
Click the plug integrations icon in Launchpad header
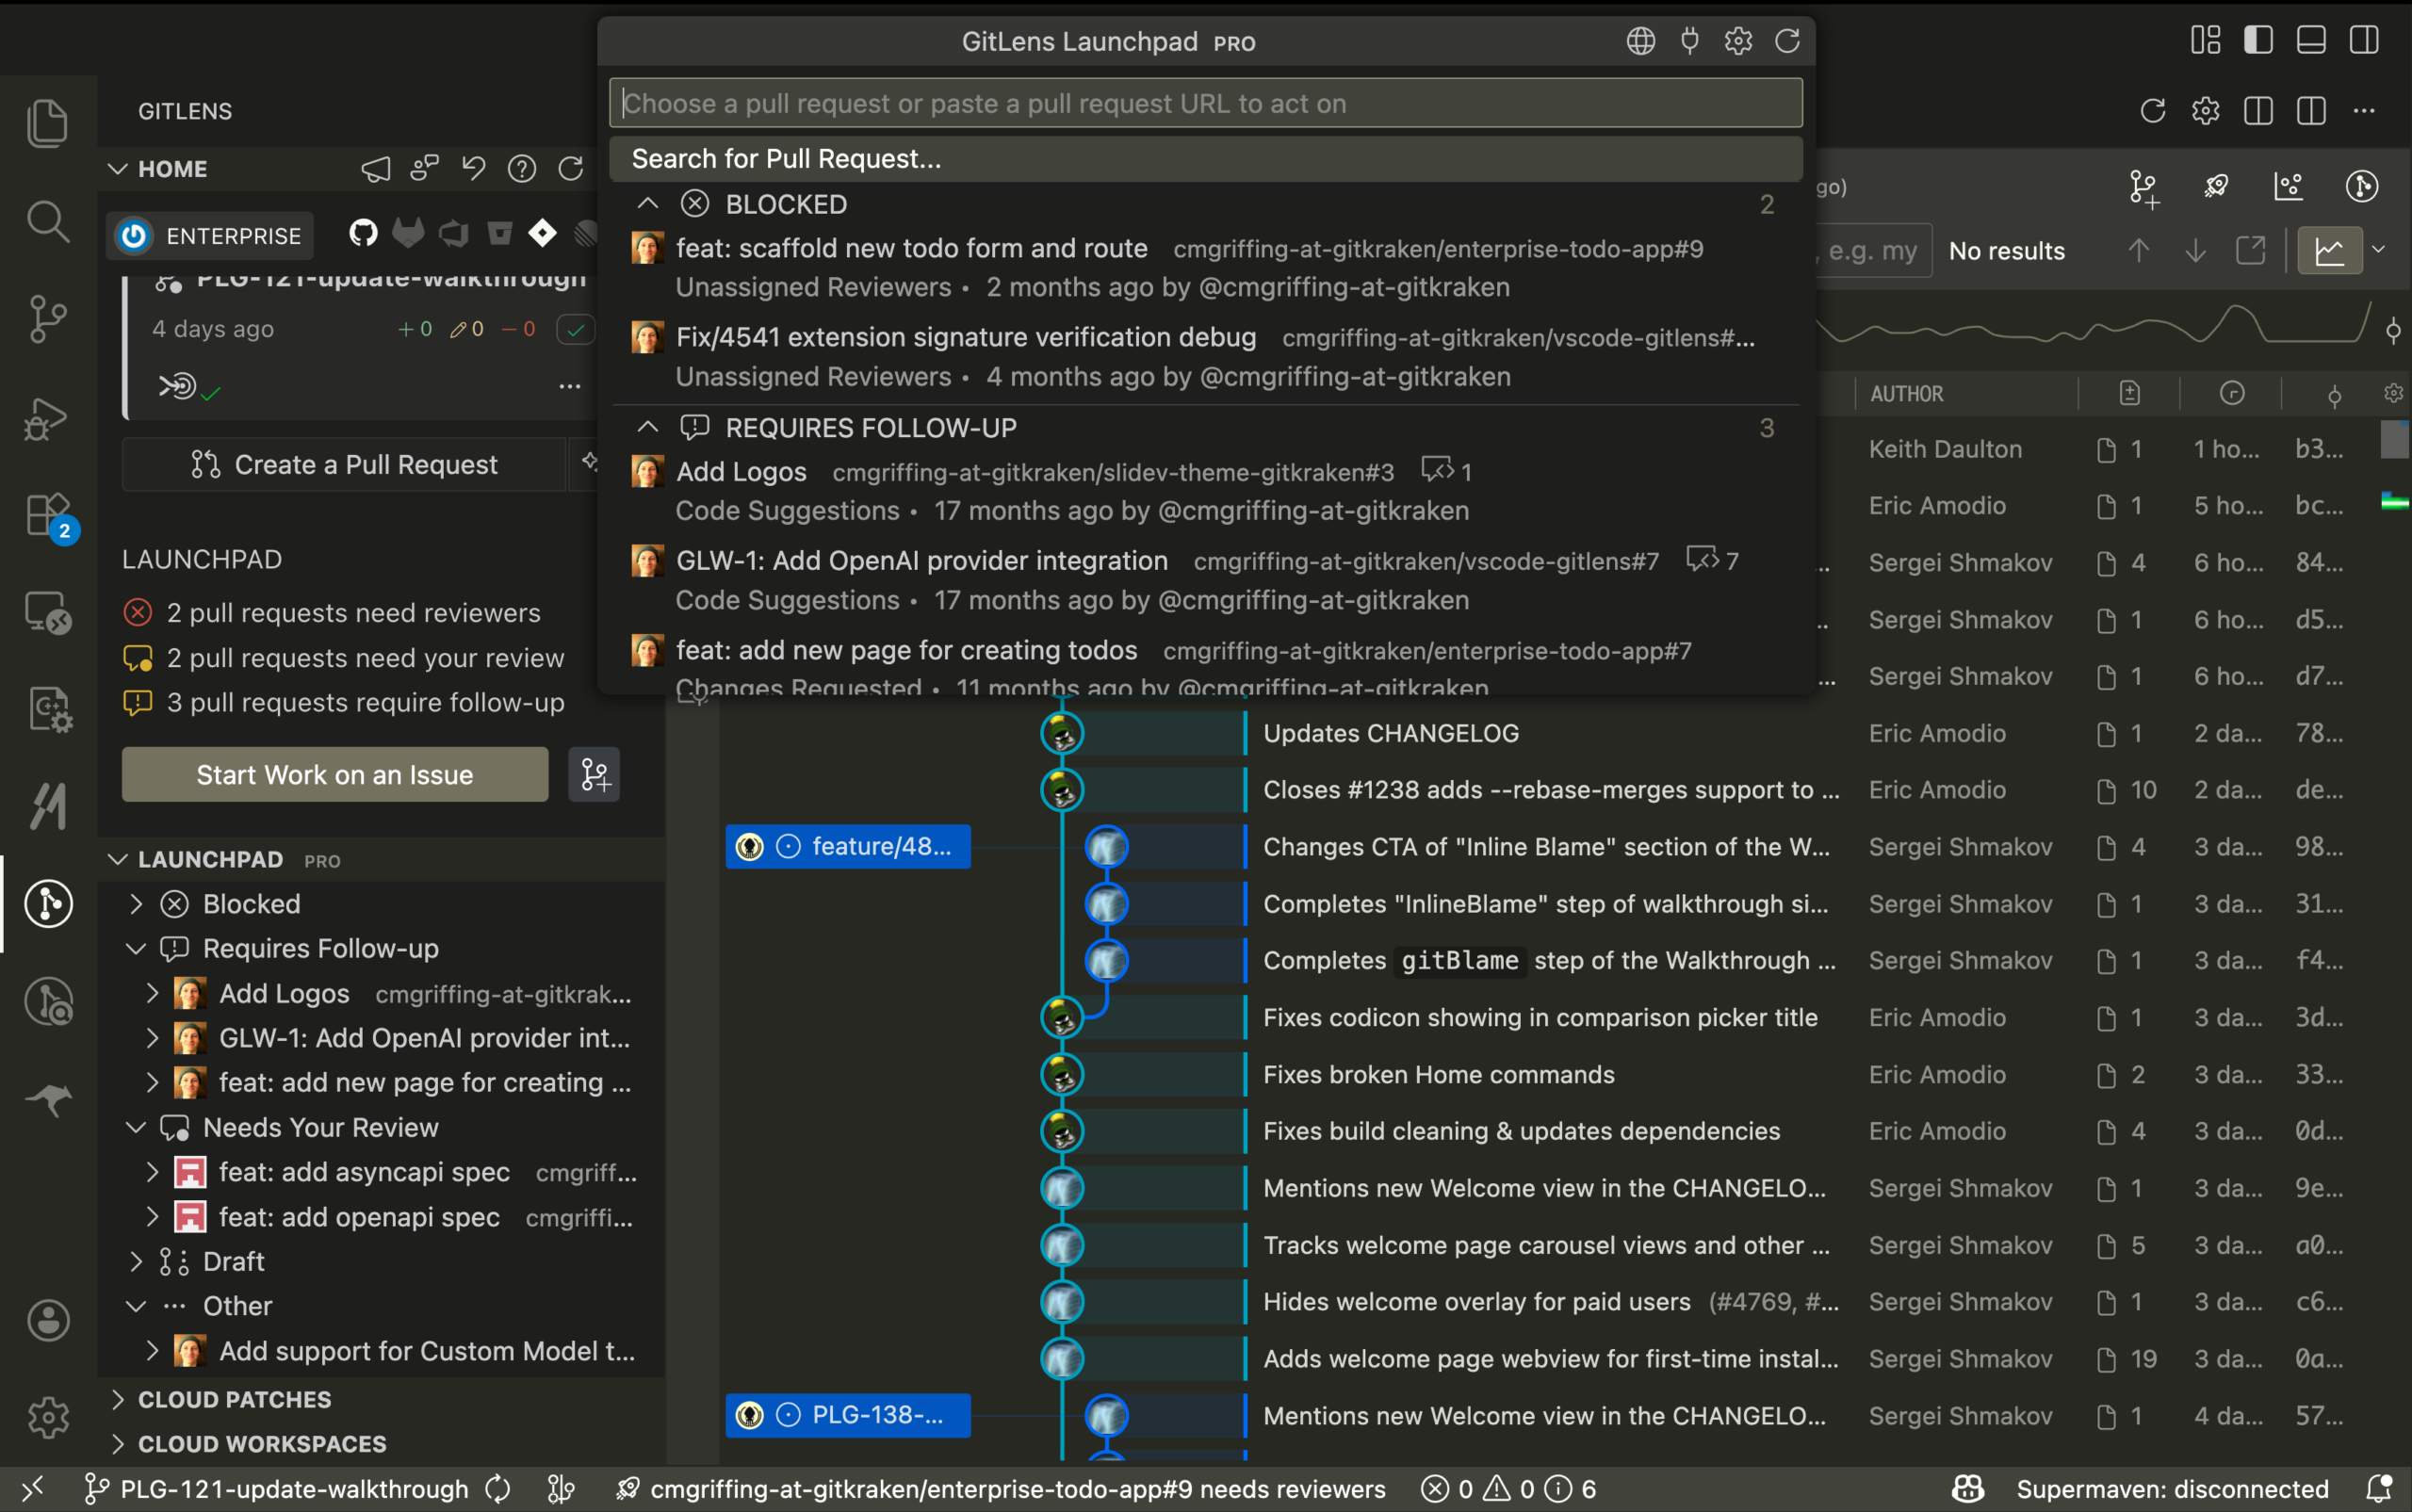pyautogui.click(x=1688, y=41)
